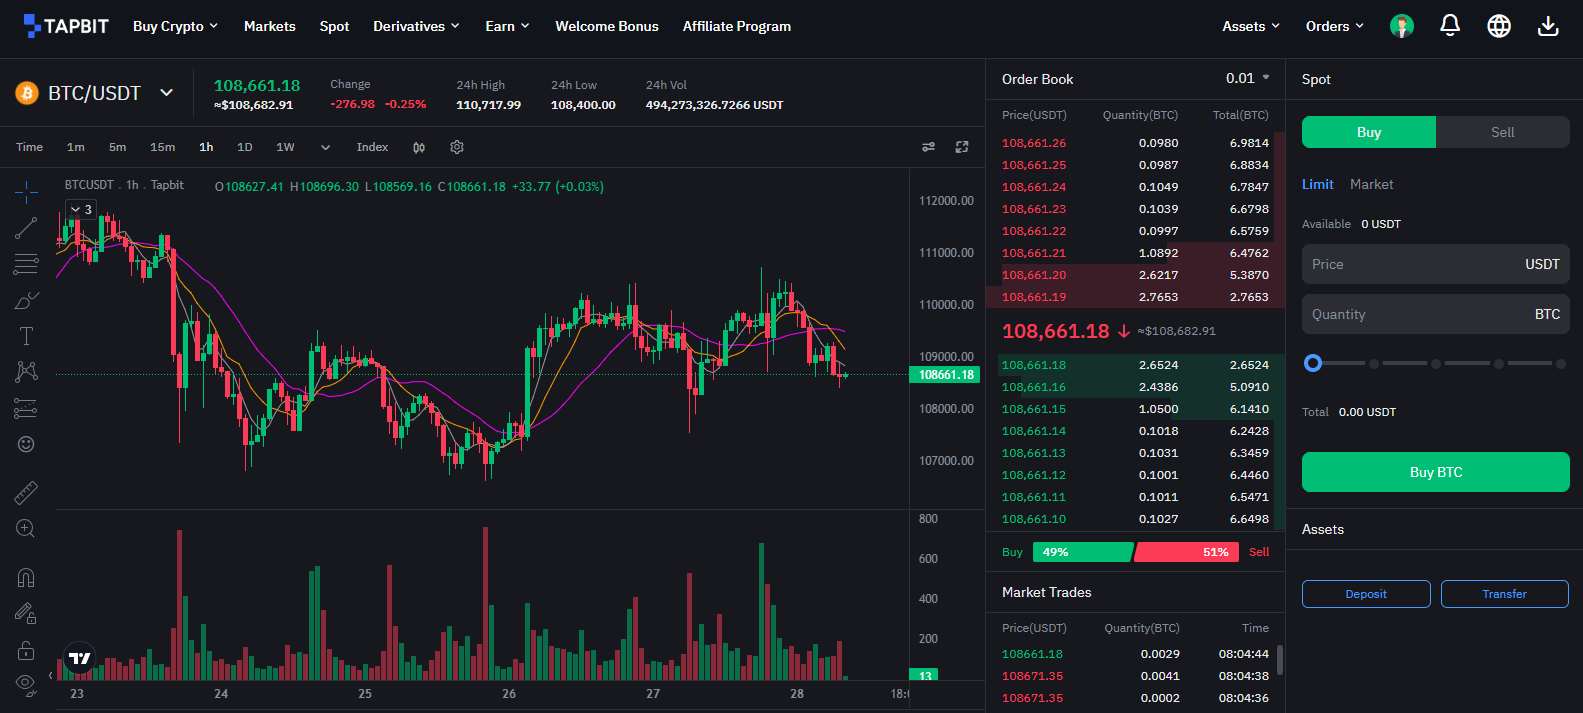Open the Orders dropdown
1583x713 pixels.
(1335, 26)
